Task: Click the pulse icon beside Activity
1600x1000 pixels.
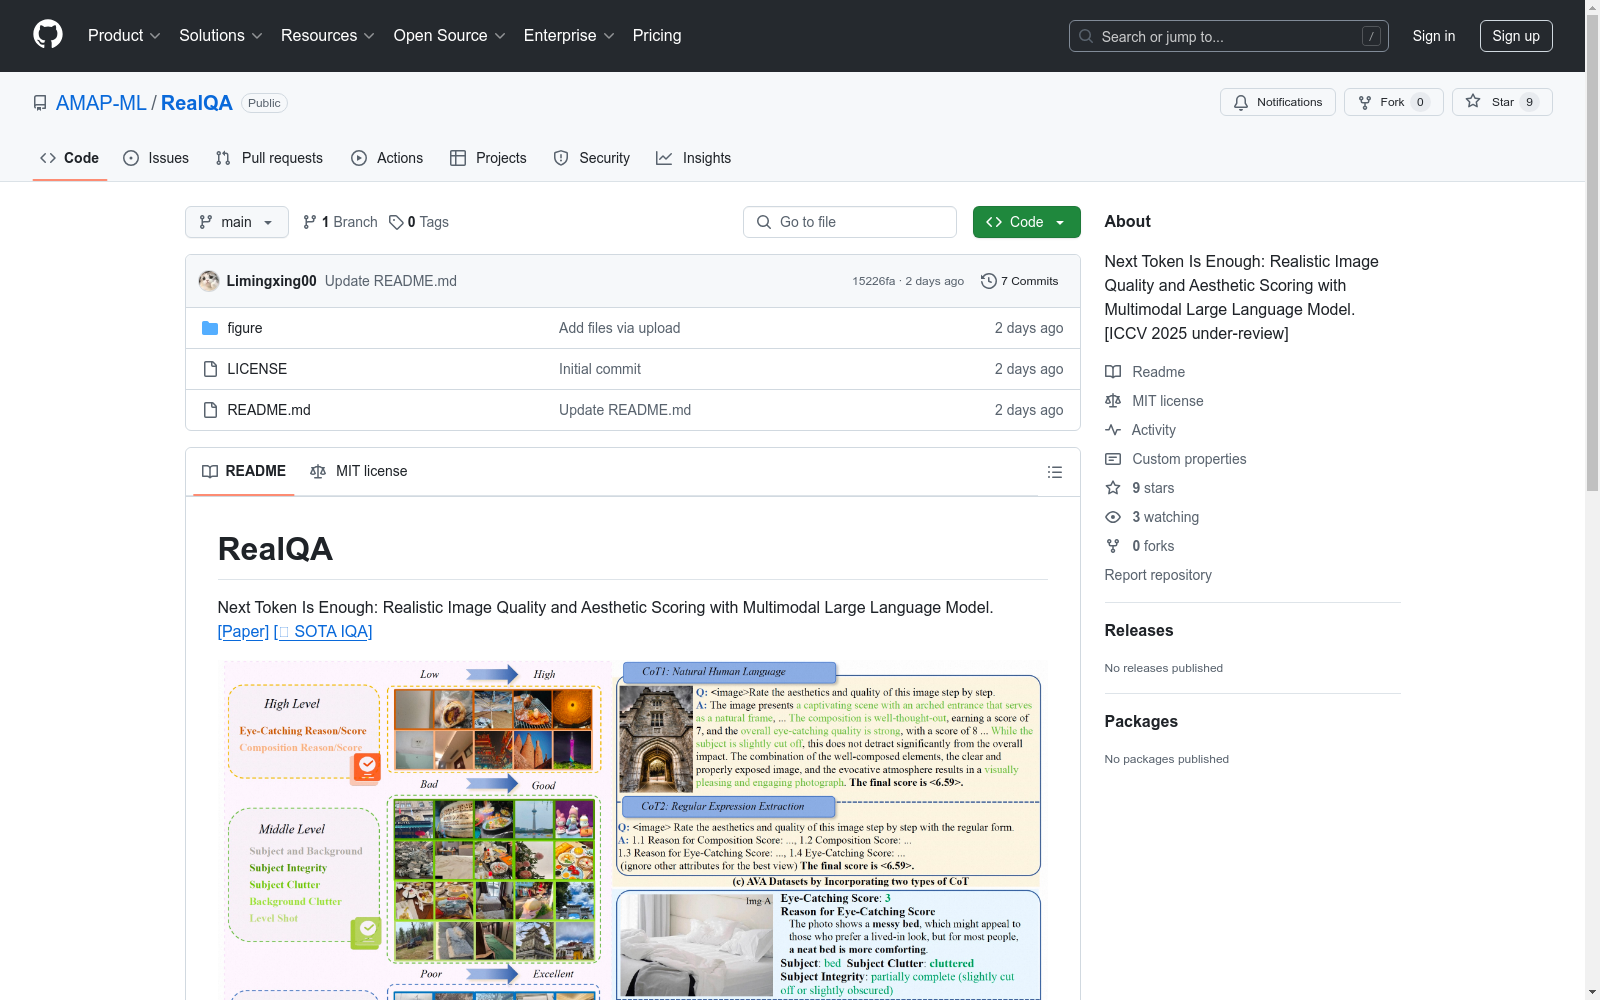Action: [1113, 430]
